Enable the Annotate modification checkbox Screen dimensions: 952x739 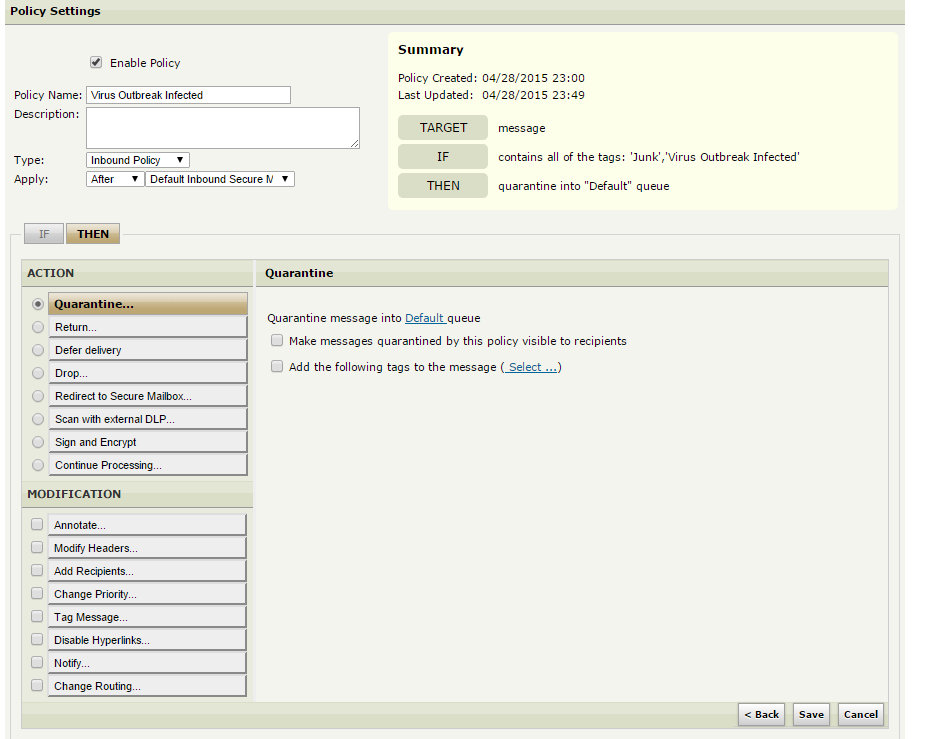click(37, 524)
